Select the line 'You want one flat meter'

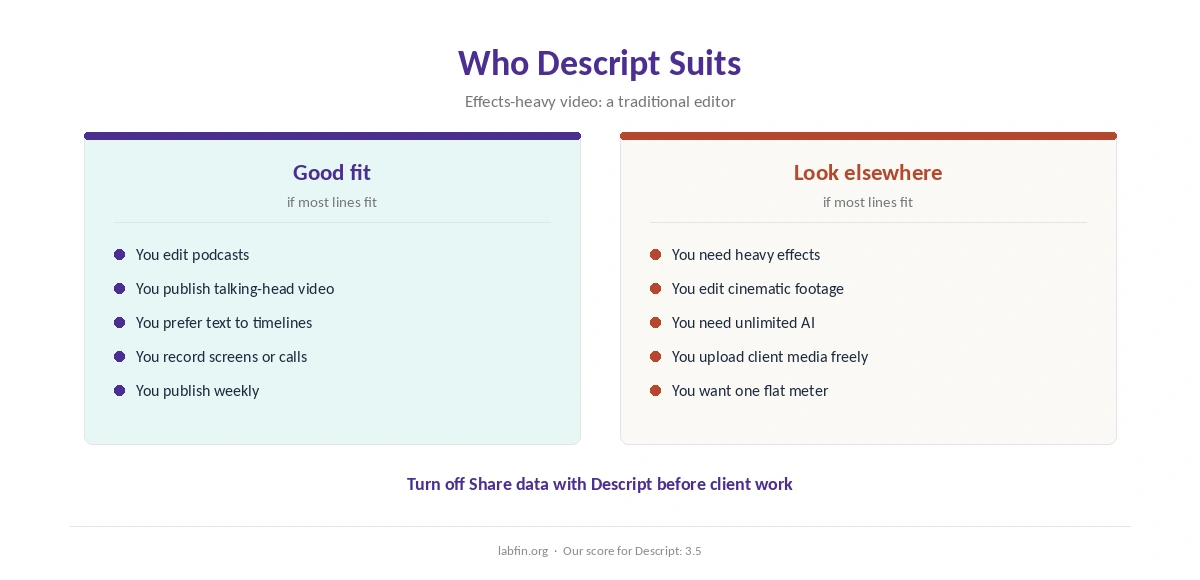point(750,391)
